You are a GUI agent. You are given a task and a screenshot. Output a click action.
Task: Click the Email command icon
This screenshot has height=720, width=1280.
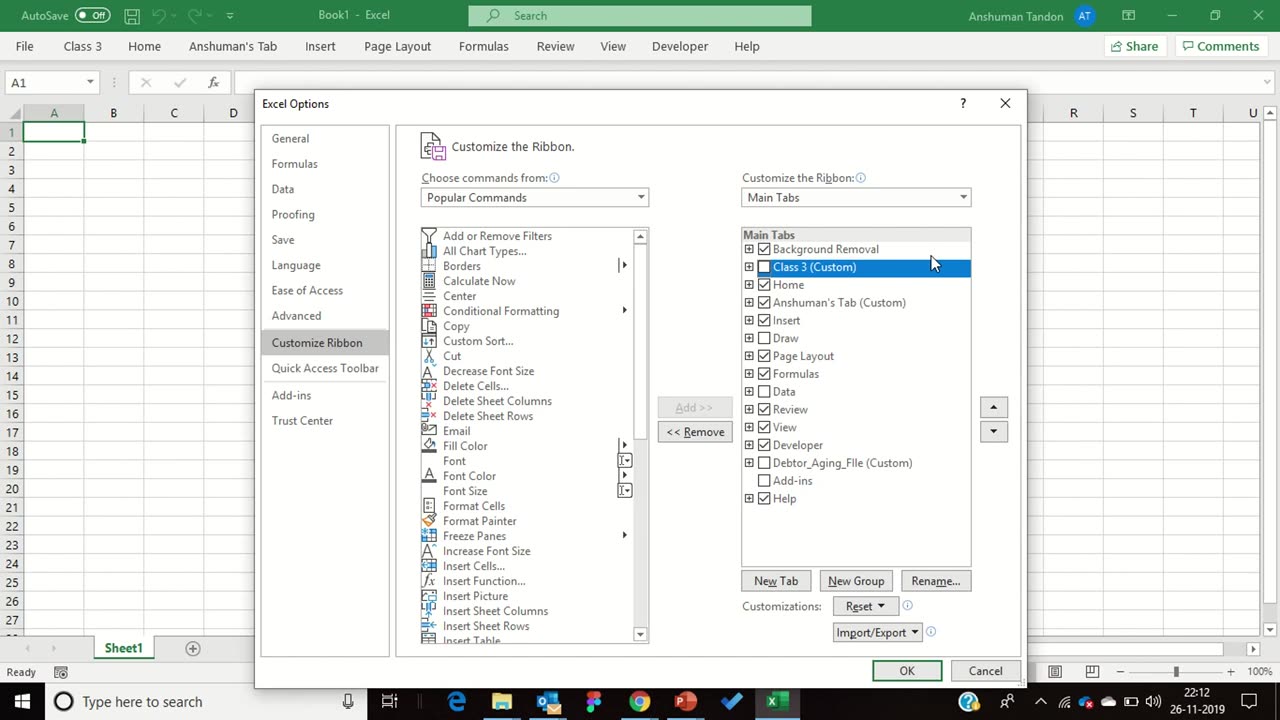[x=429, y=431]
